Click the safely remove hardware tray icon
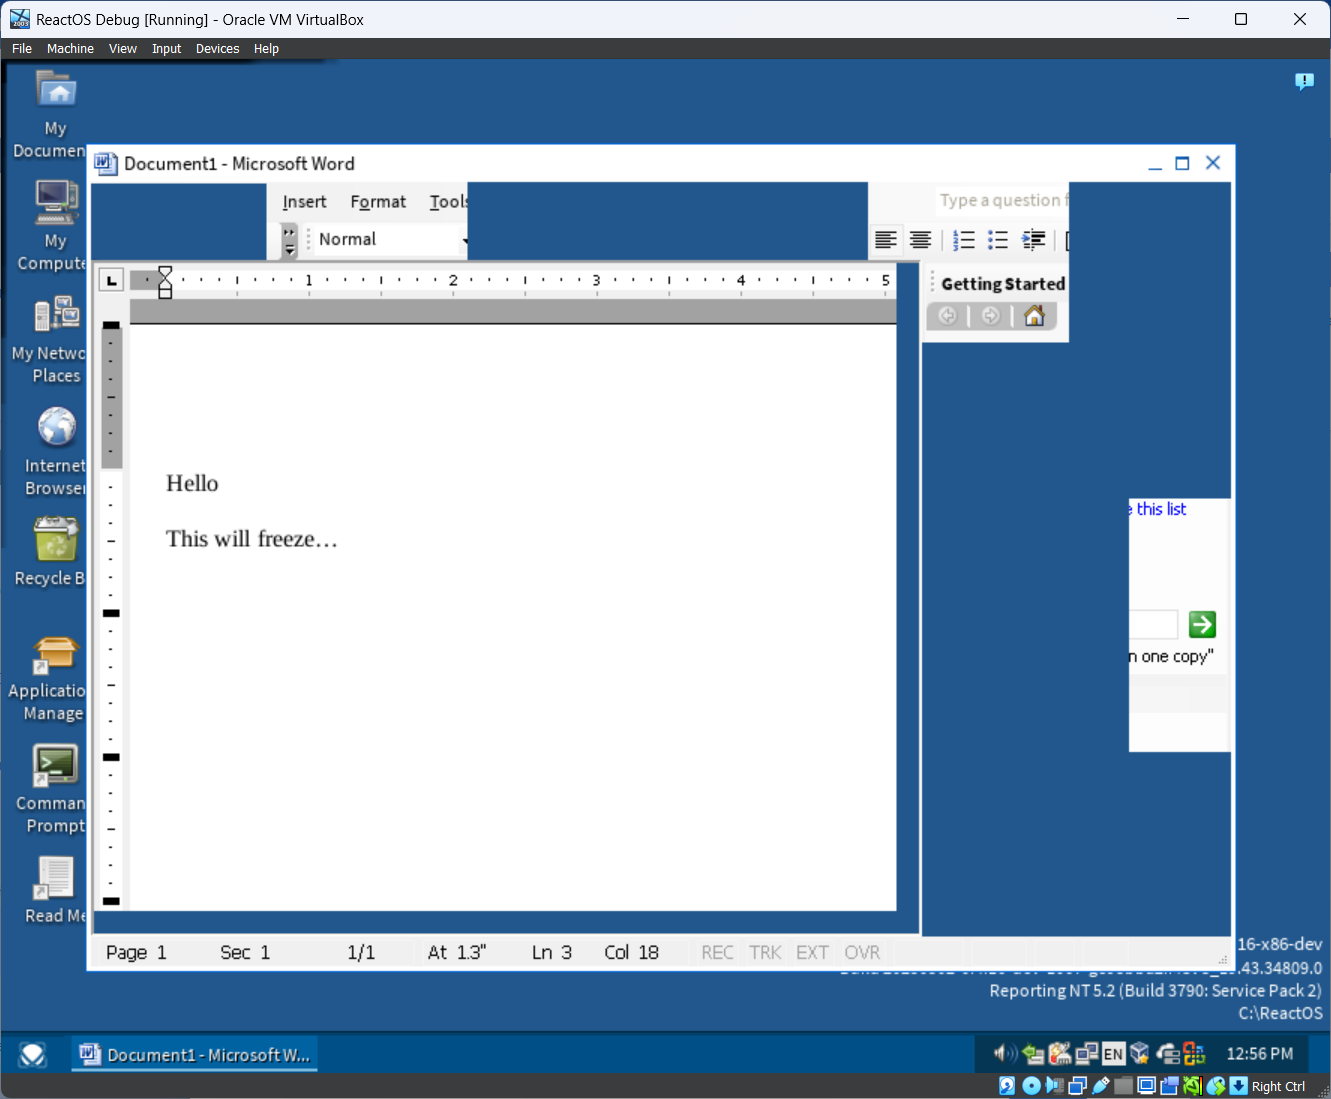The image size is (1331, 1099). [1033, 1053]
